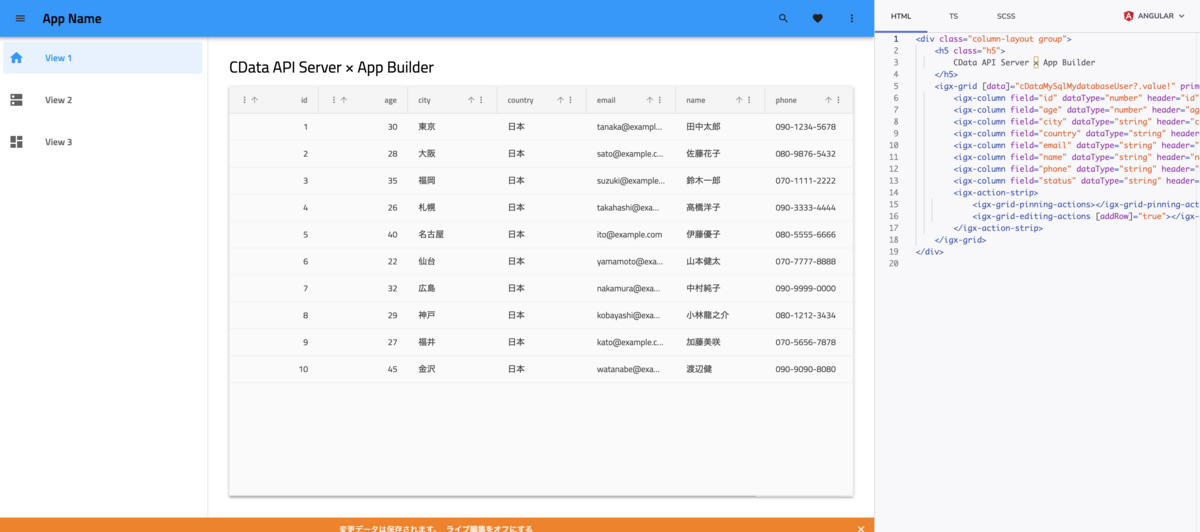Click the email cell ito@example.com
This screenshot has width=1200, height=532.
pos(630,234)
